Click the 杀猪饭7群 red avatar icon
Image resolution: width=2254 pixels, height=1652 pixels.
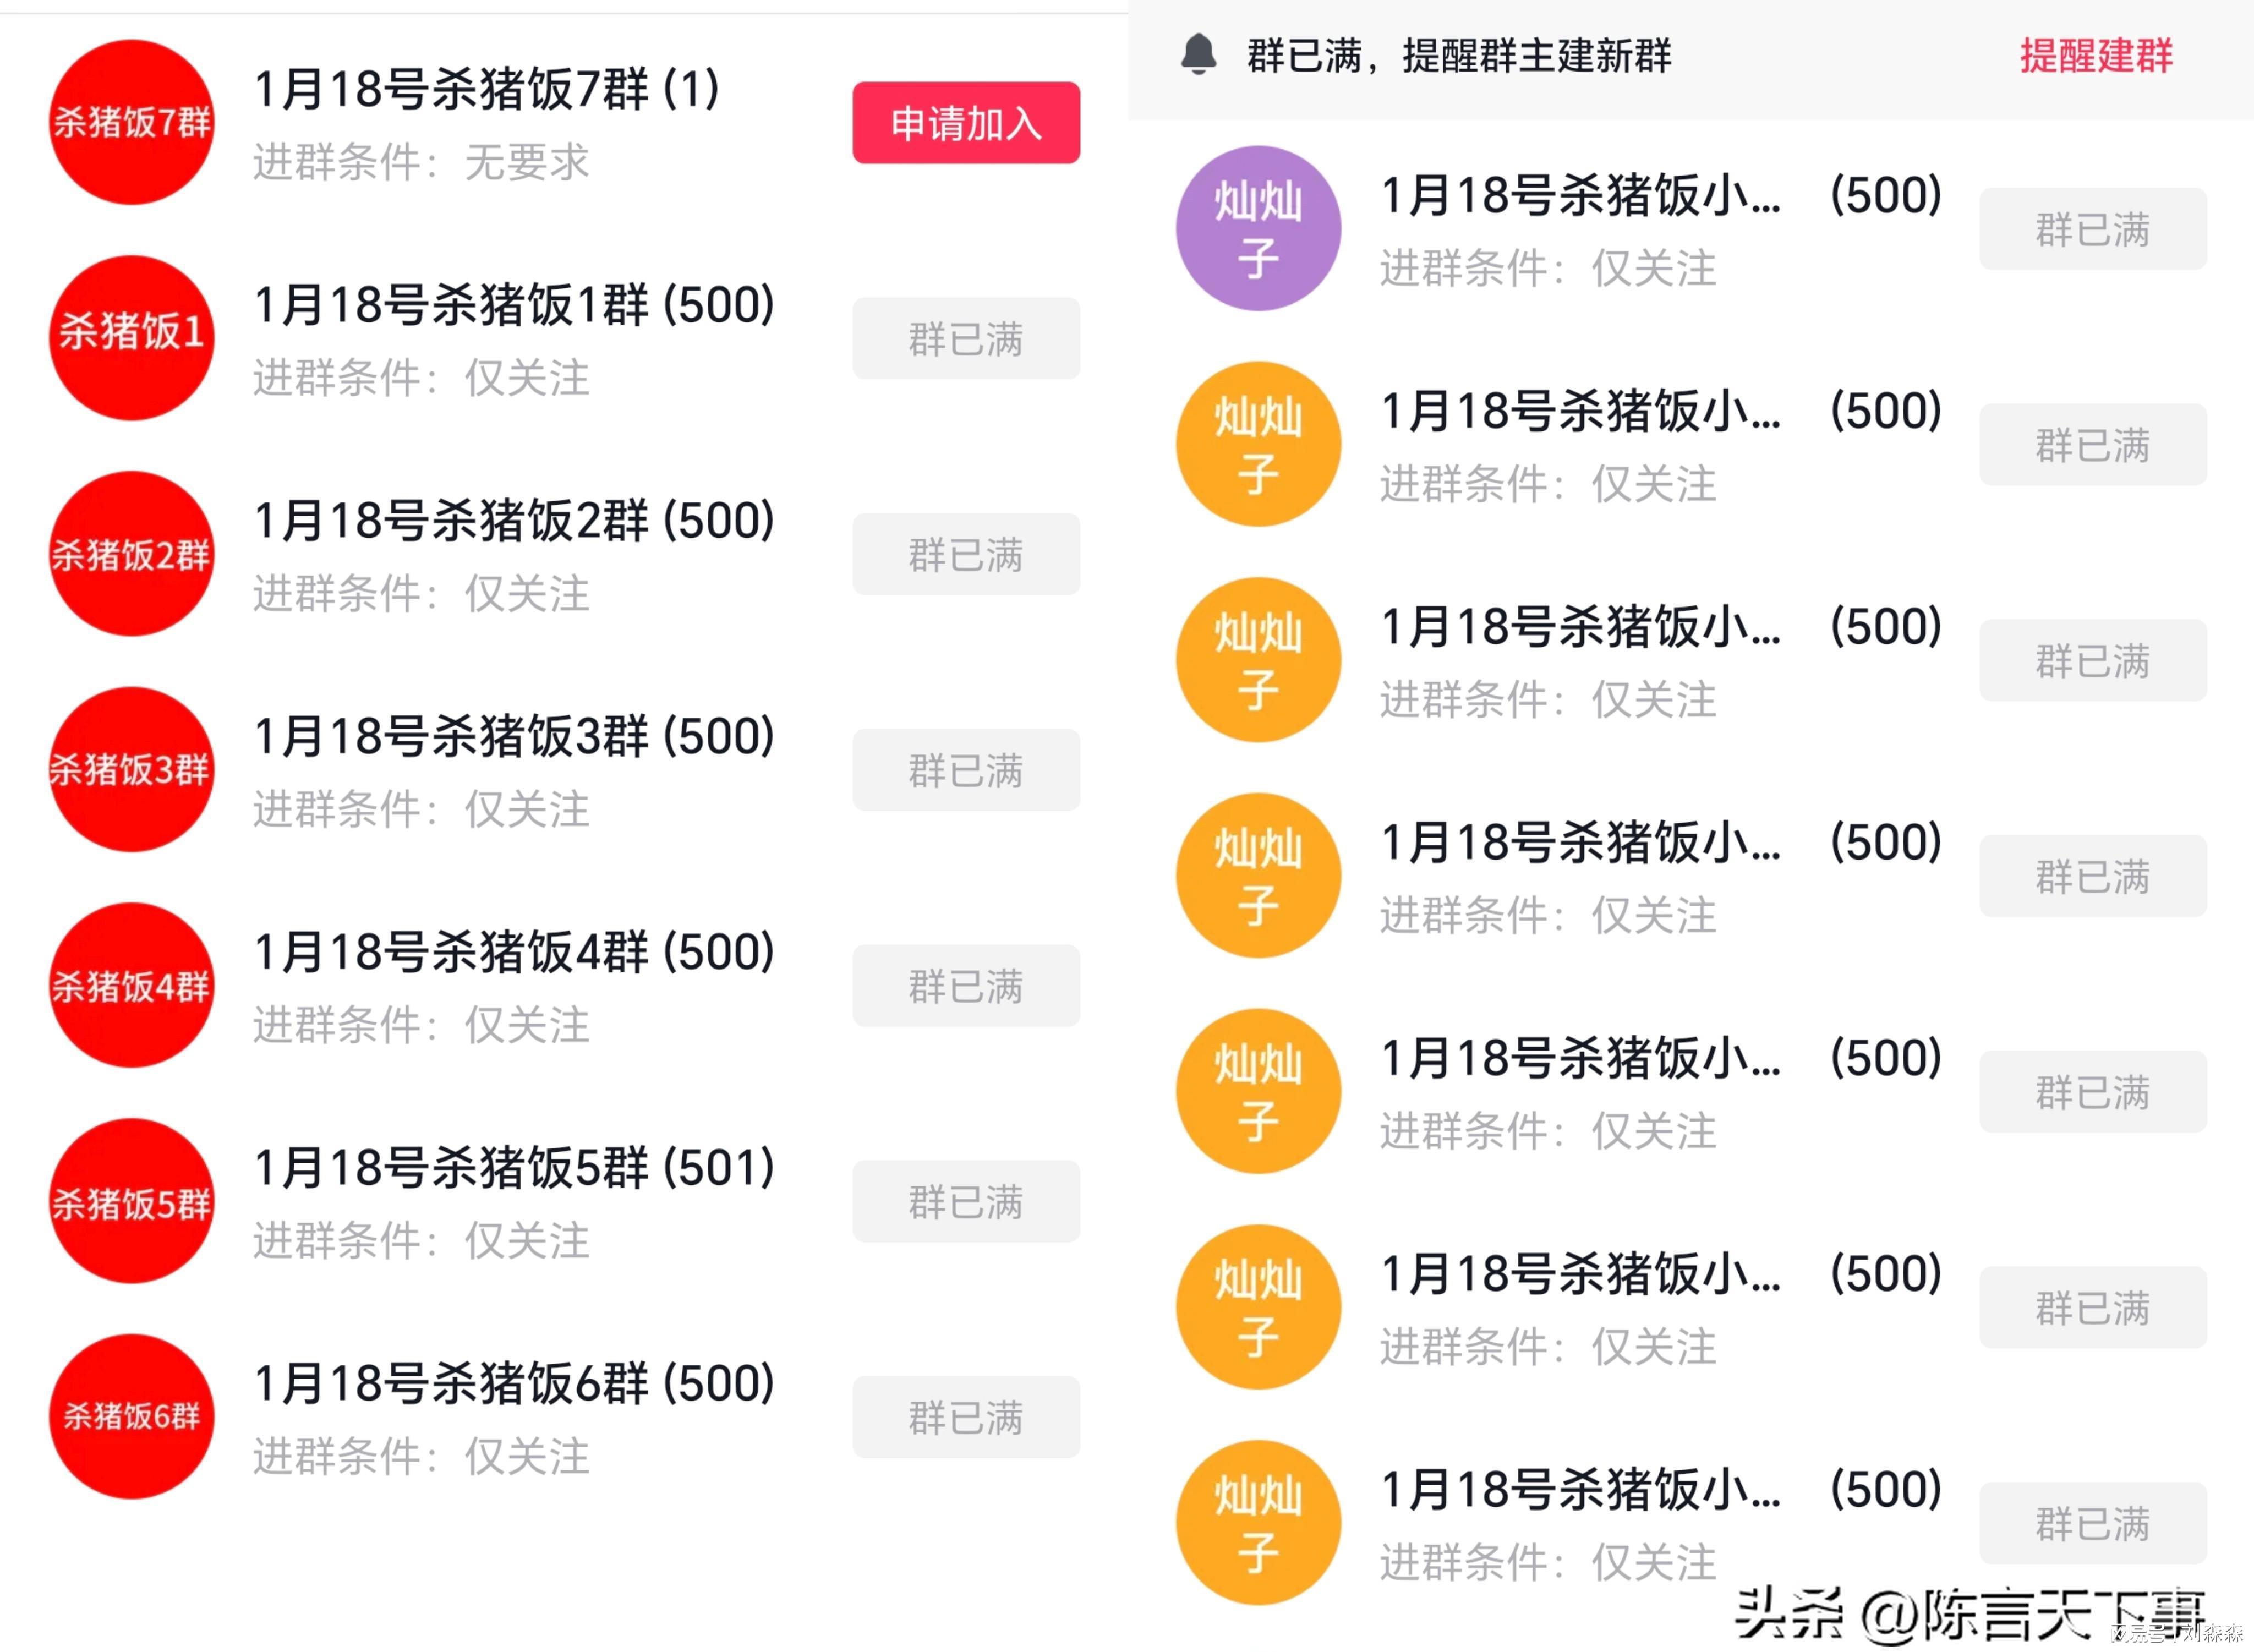click(131, 122)
